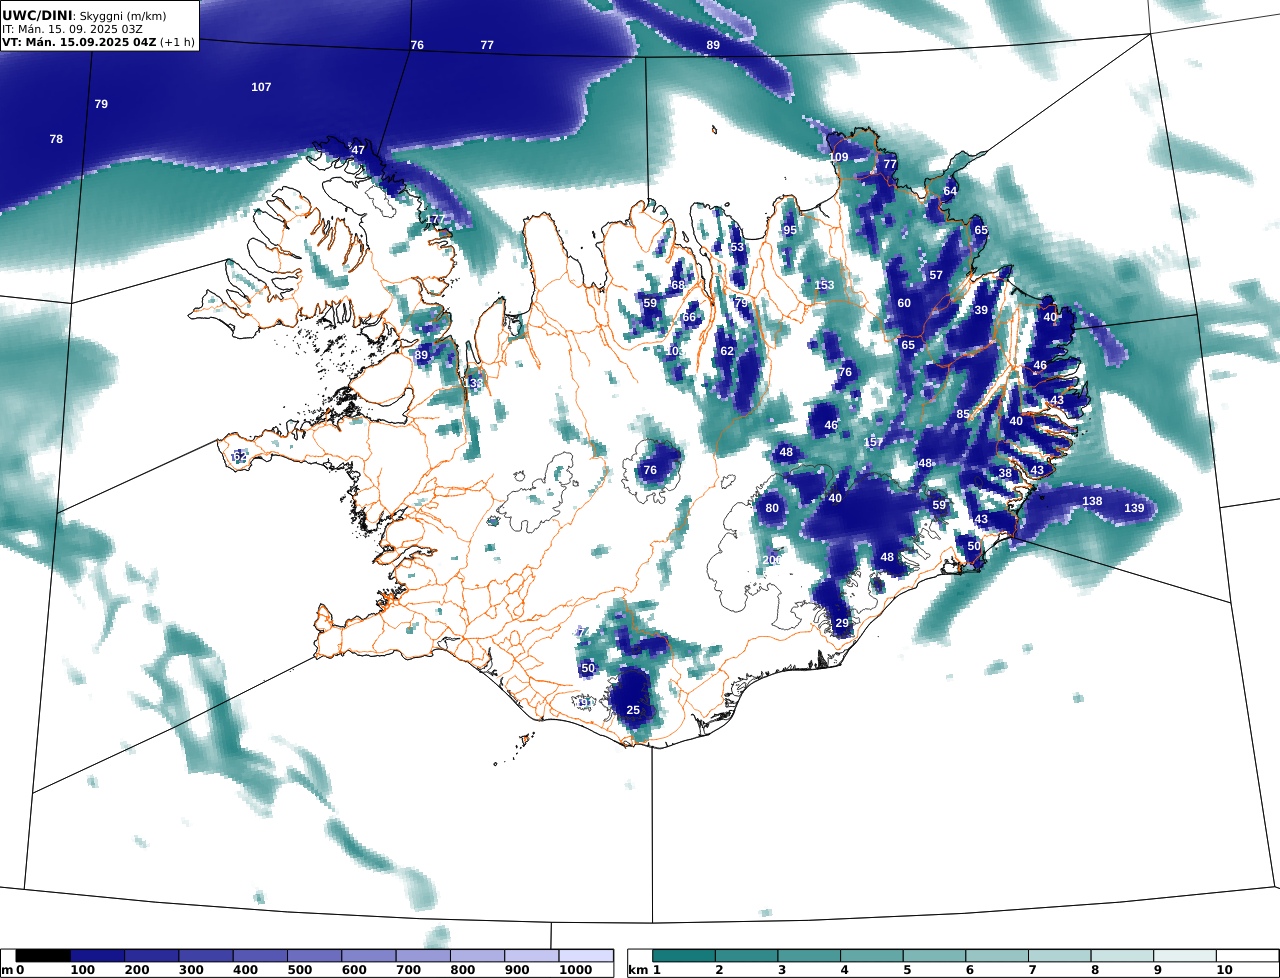Image resolution: width=1280 pixels, height=978 pixels.
Task: Click the visibility value 25 near the south coast
Action: [x=633, y=710]
